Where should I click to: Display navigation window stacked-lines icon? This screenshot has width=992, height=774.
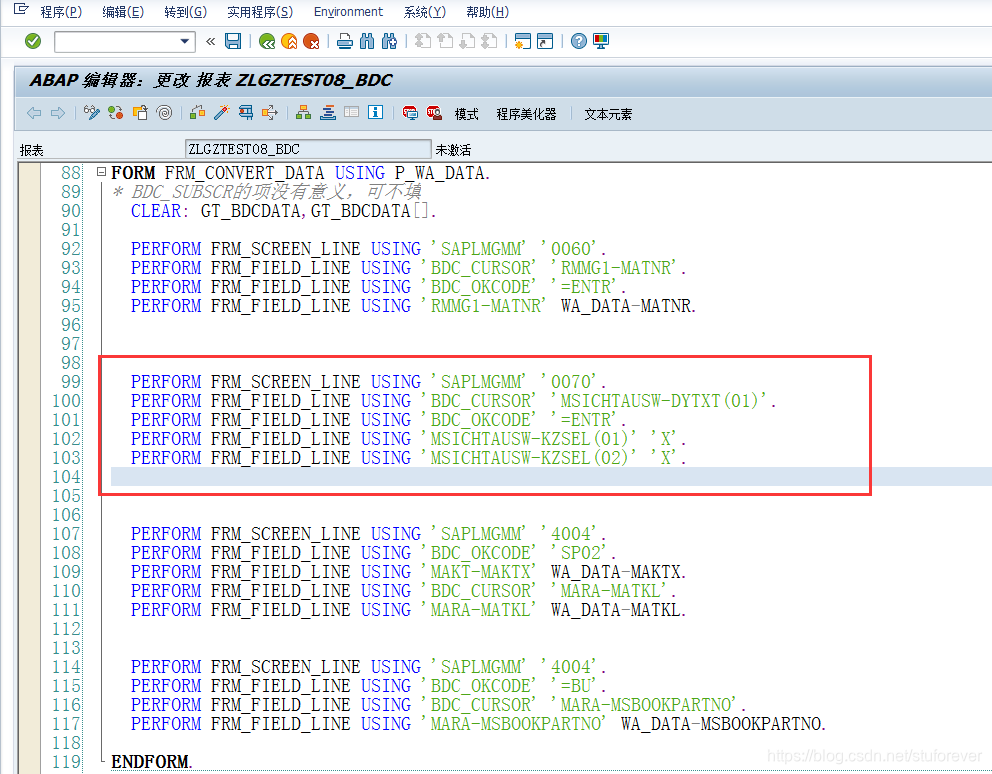[328, 113]
